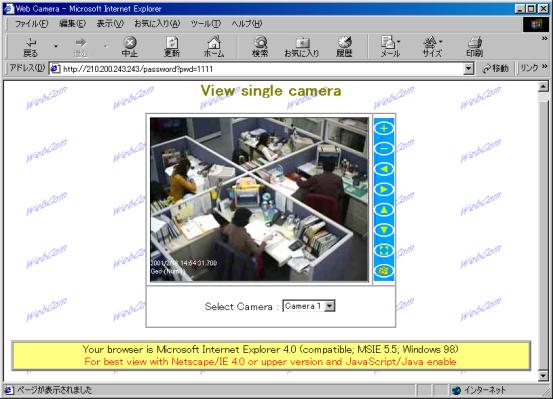Maximize the browser window
The width and height of the screenshot is (553, 399).
(x=531, y=9)
